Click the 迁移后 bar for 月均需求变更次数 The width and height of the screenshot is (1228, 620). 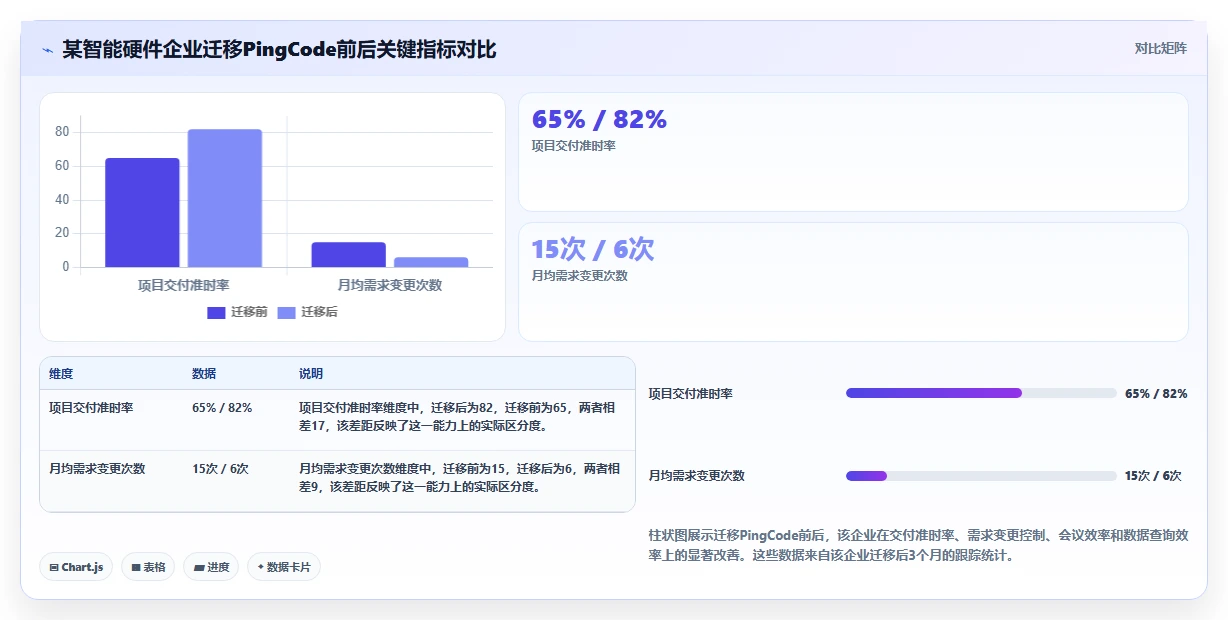[431, 262]
